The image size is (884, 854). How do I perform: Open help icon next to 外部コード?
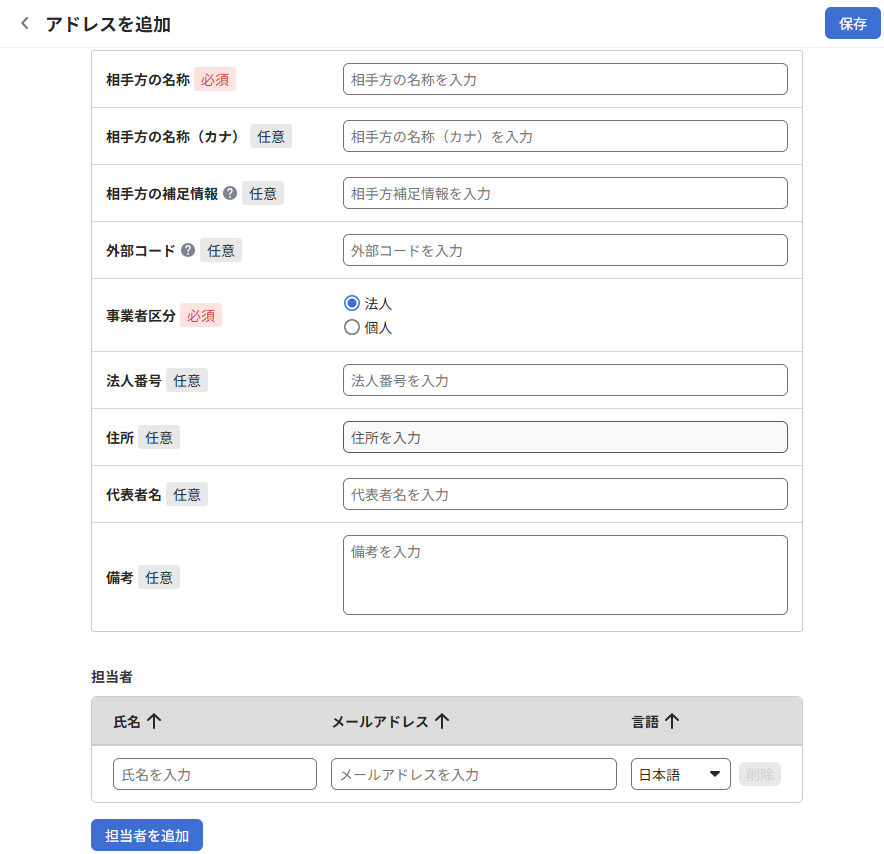click(x=188, y=250)
